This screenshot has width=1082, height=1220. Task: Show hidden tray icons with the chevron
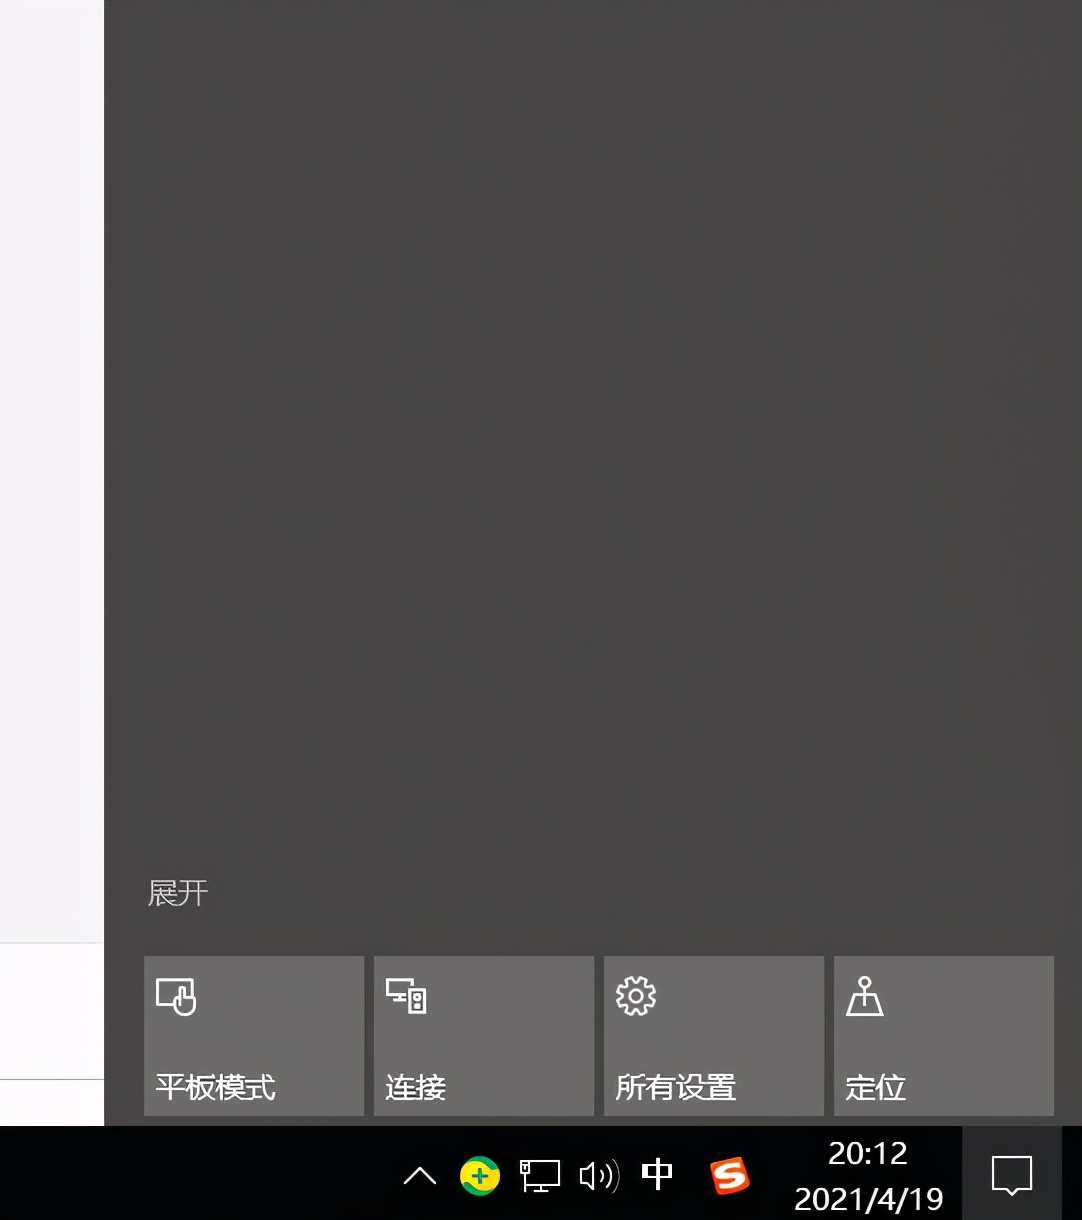[x=419, y=1176]
